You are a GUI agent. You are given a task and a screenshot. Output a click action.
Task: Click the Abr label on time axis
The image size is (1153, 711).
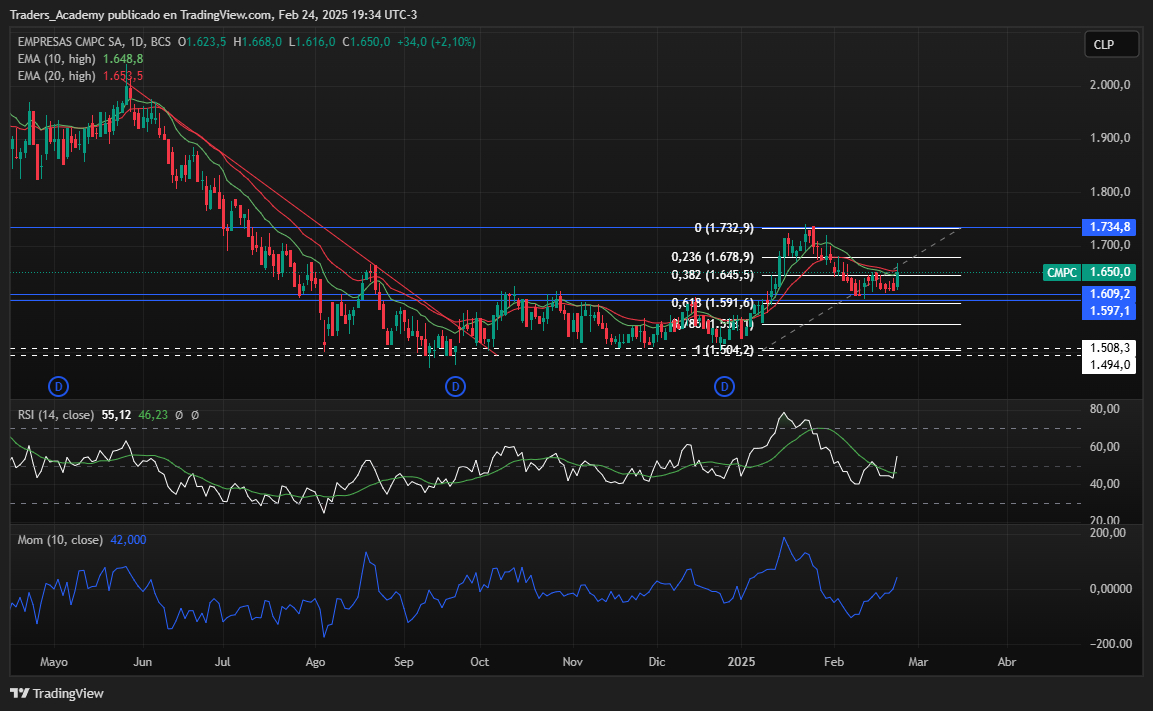[1007, 662]
